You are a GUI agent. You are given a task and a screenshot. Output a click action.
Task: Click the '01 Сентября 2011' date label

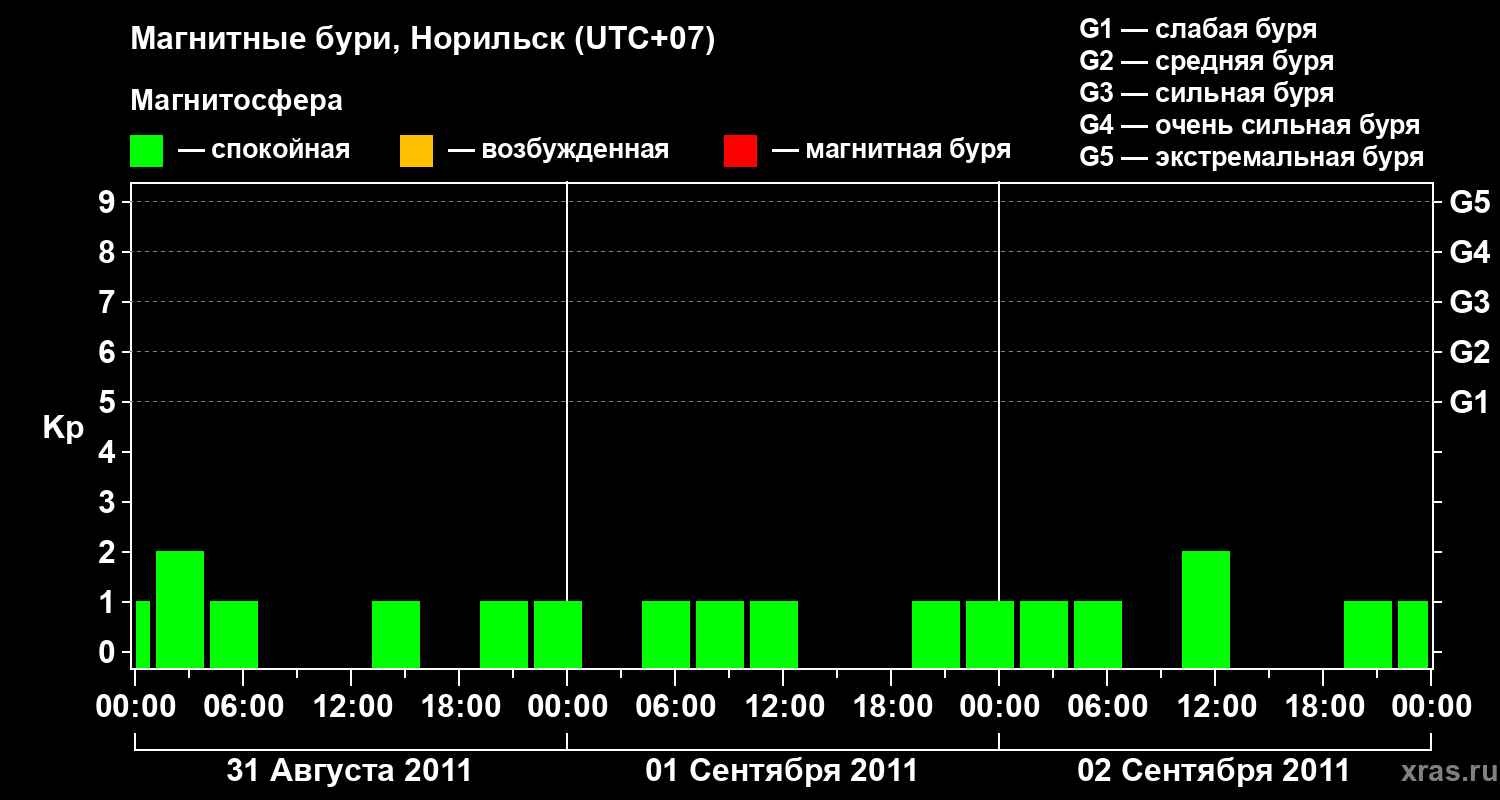[x=782, y=771]
